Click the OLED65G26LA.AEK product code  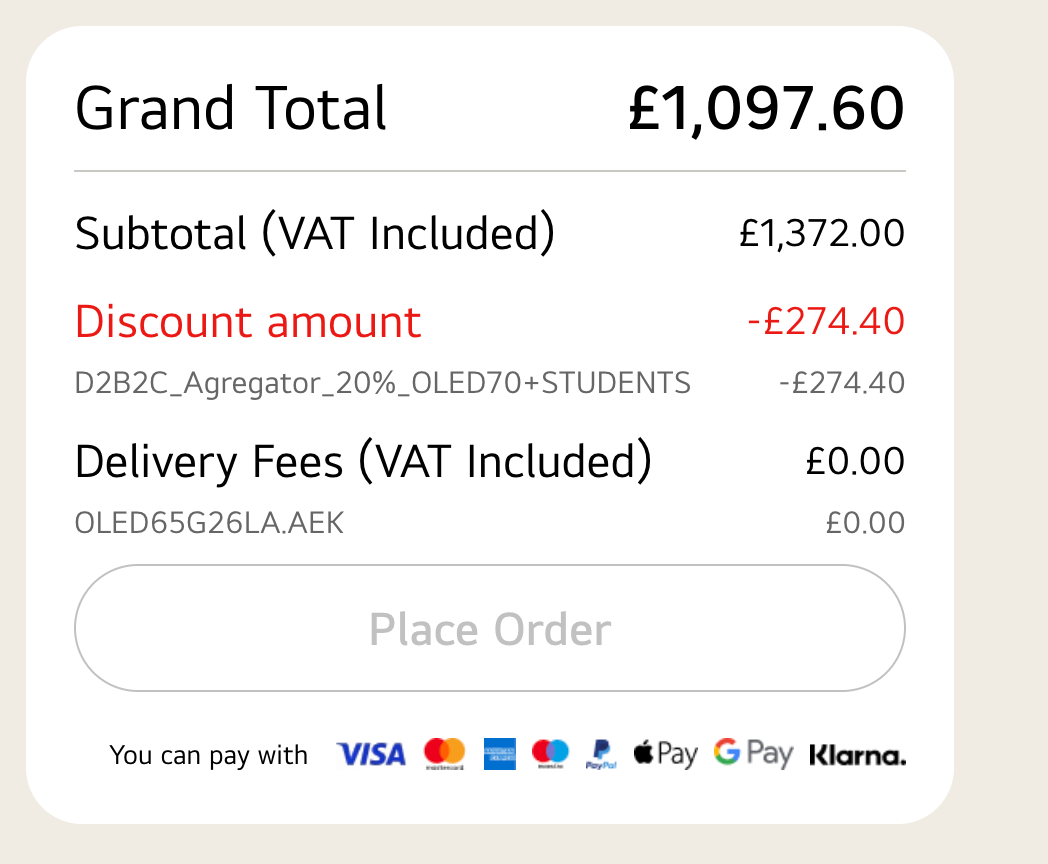pos(209,523)
